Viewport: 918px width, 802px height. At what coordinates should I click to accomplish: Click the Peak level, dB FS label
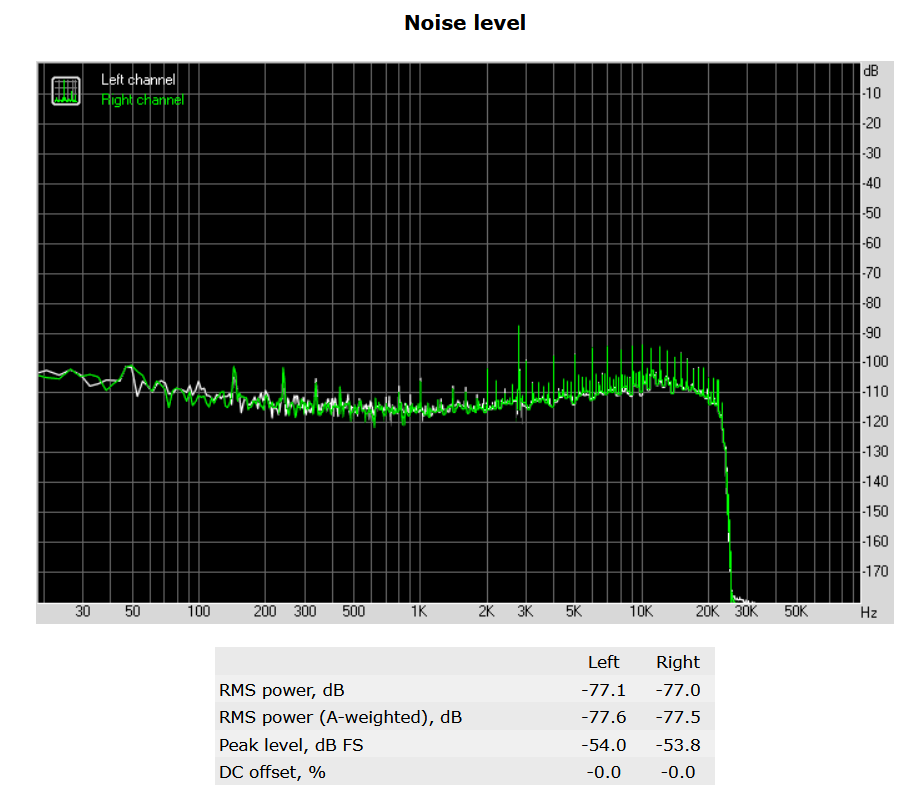click(291, 745)
